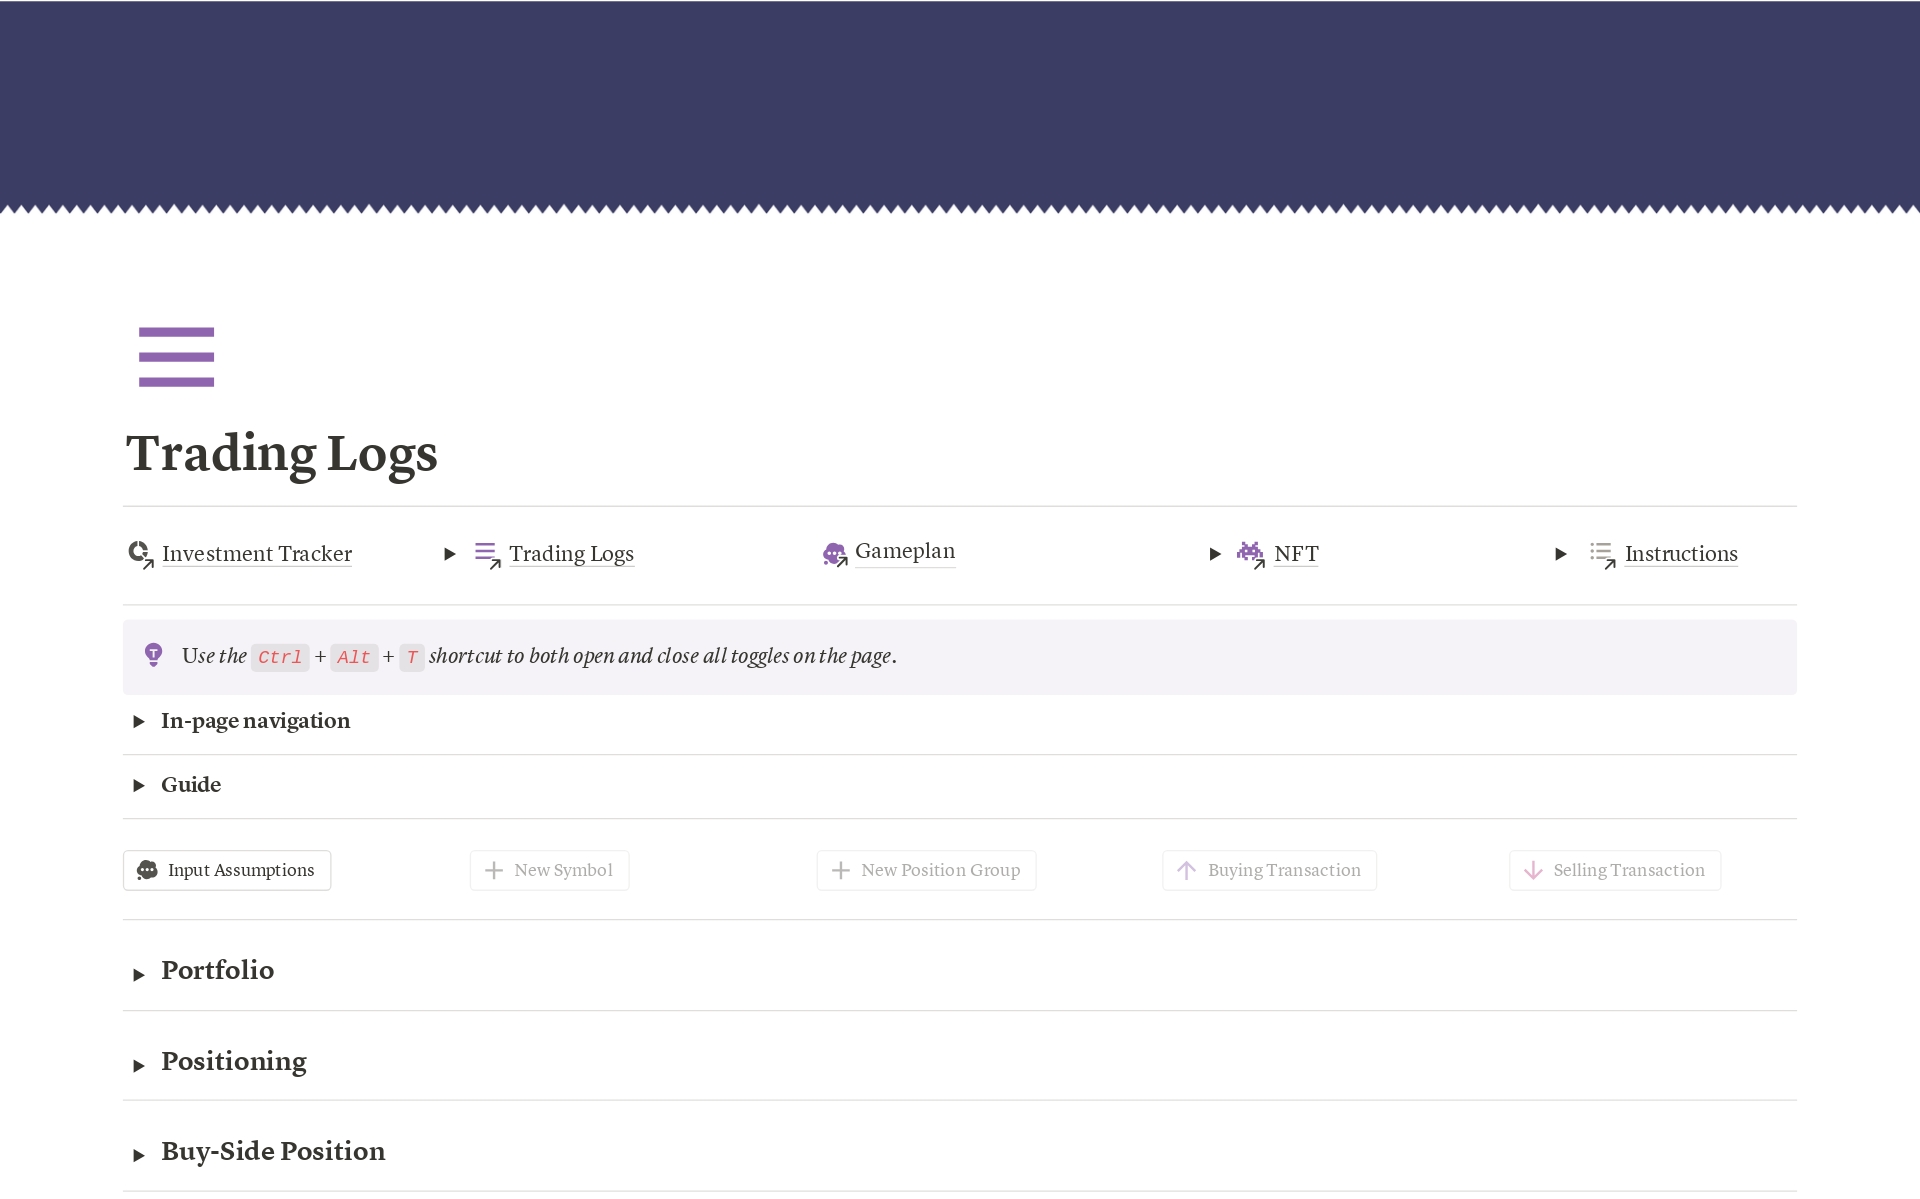Screen dimensions: 1920x1199
Task: Expand the In-page navigation toggle
Action: (x=139, y=722)
